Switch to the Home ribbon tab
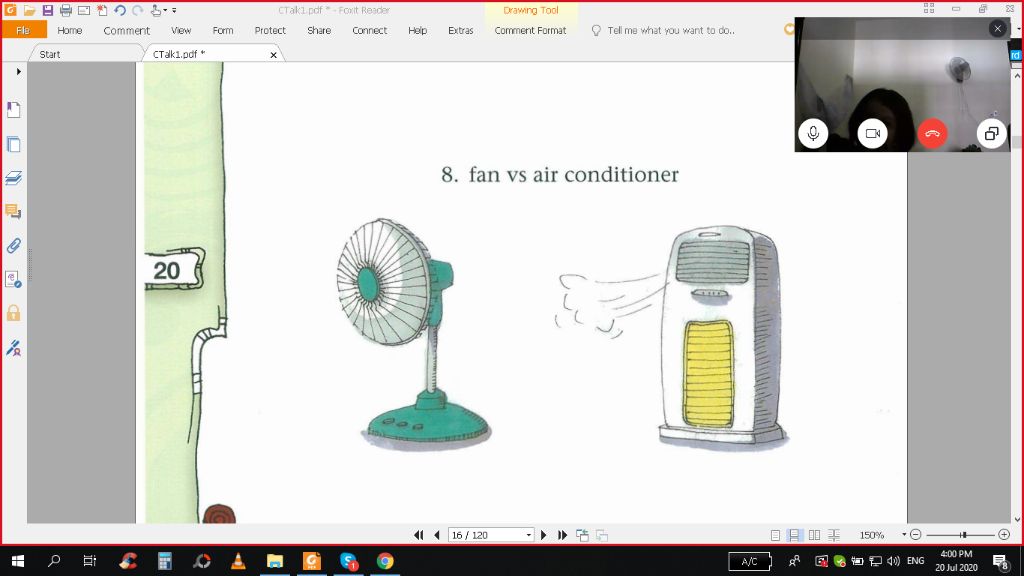This screenshot has width=1024, height=576. pyautogui.click(x=69, y=30)
